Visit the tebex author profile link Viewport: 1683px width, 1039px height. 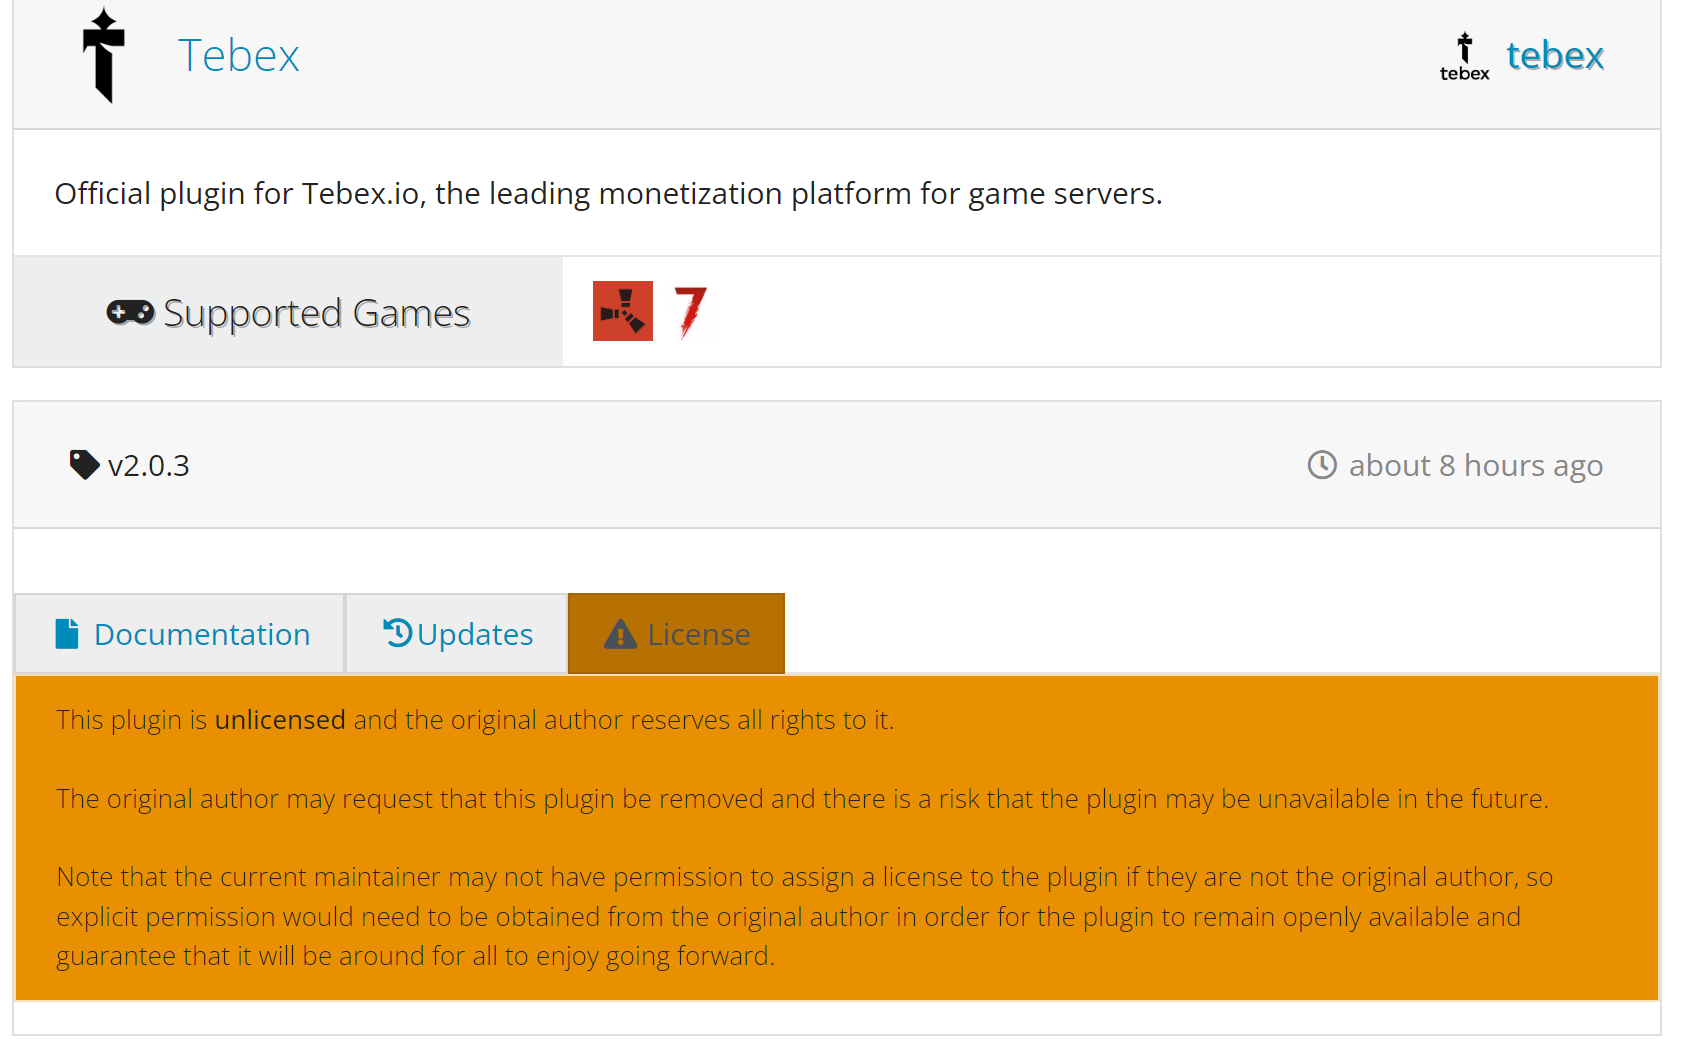coord(1554,55)
